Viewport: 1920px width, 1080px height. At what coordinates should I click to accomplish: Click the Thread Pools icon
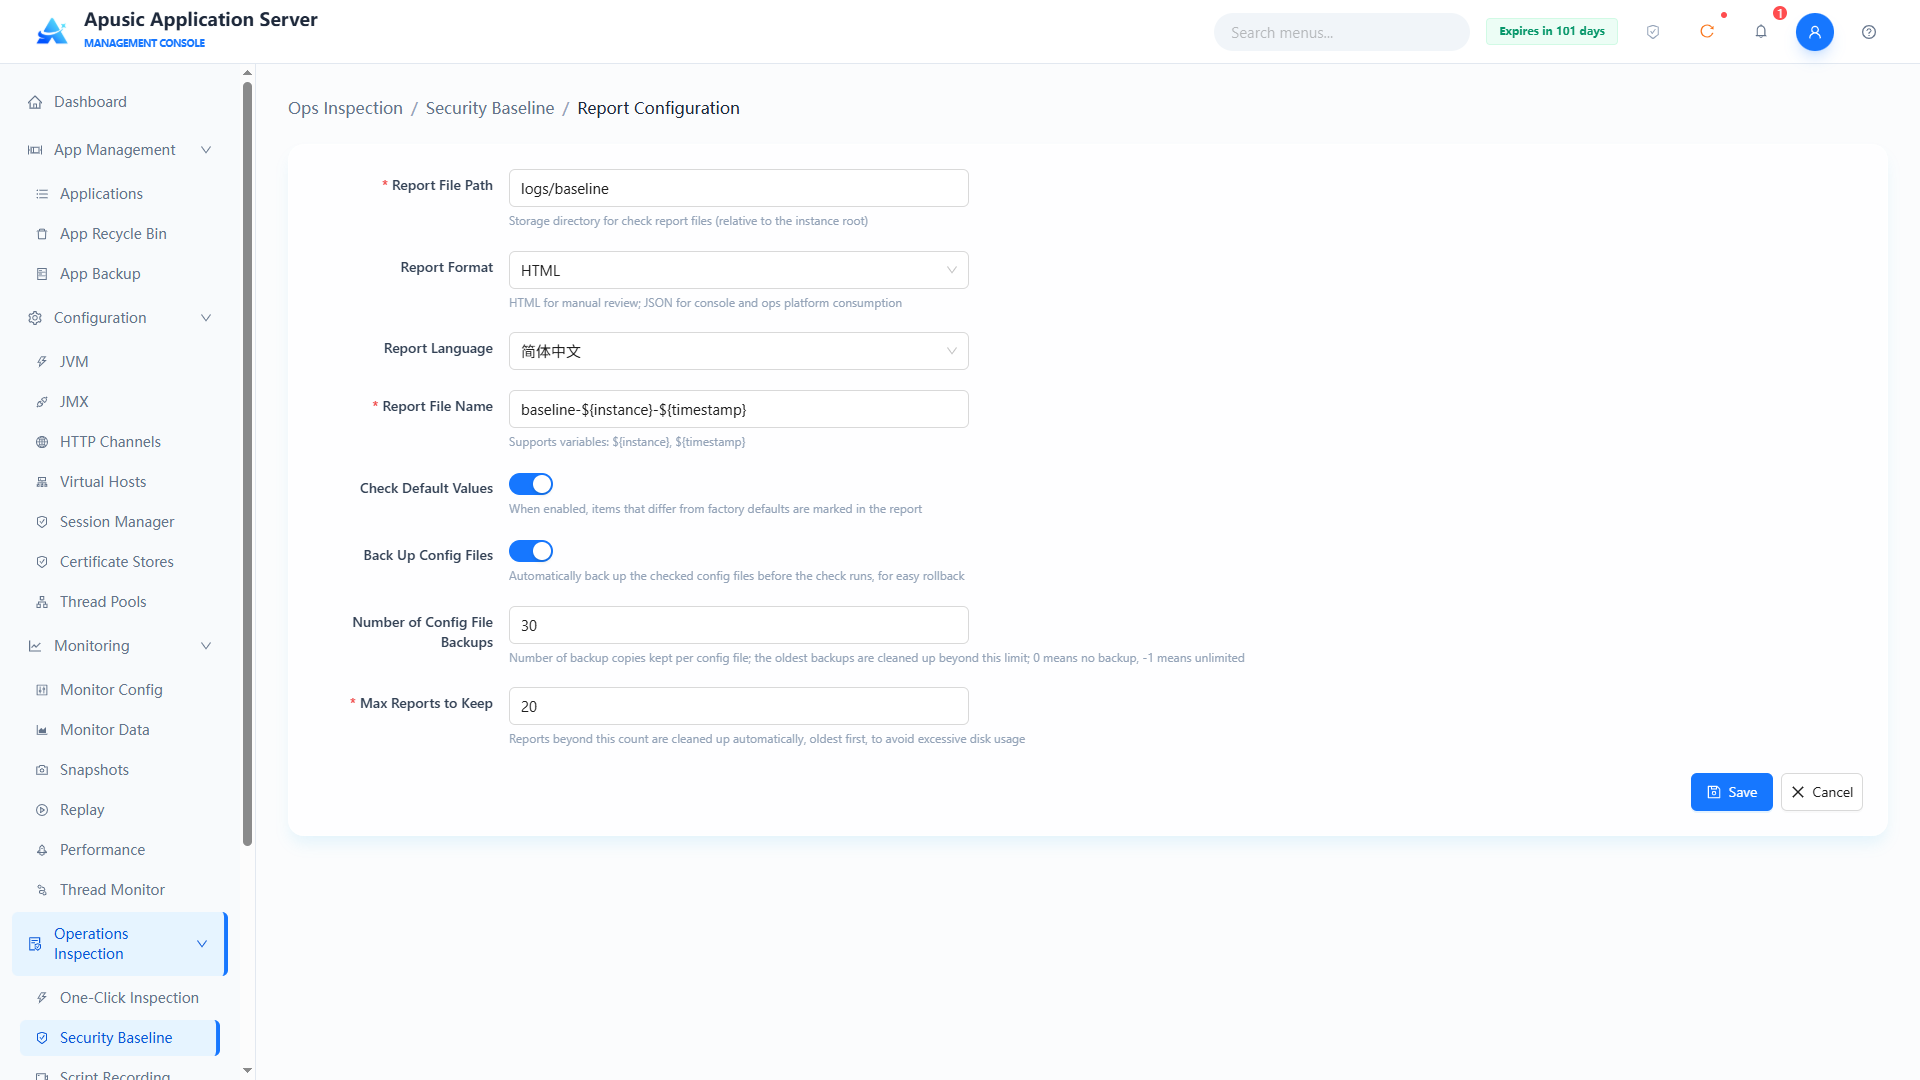(x=42, y=602)
